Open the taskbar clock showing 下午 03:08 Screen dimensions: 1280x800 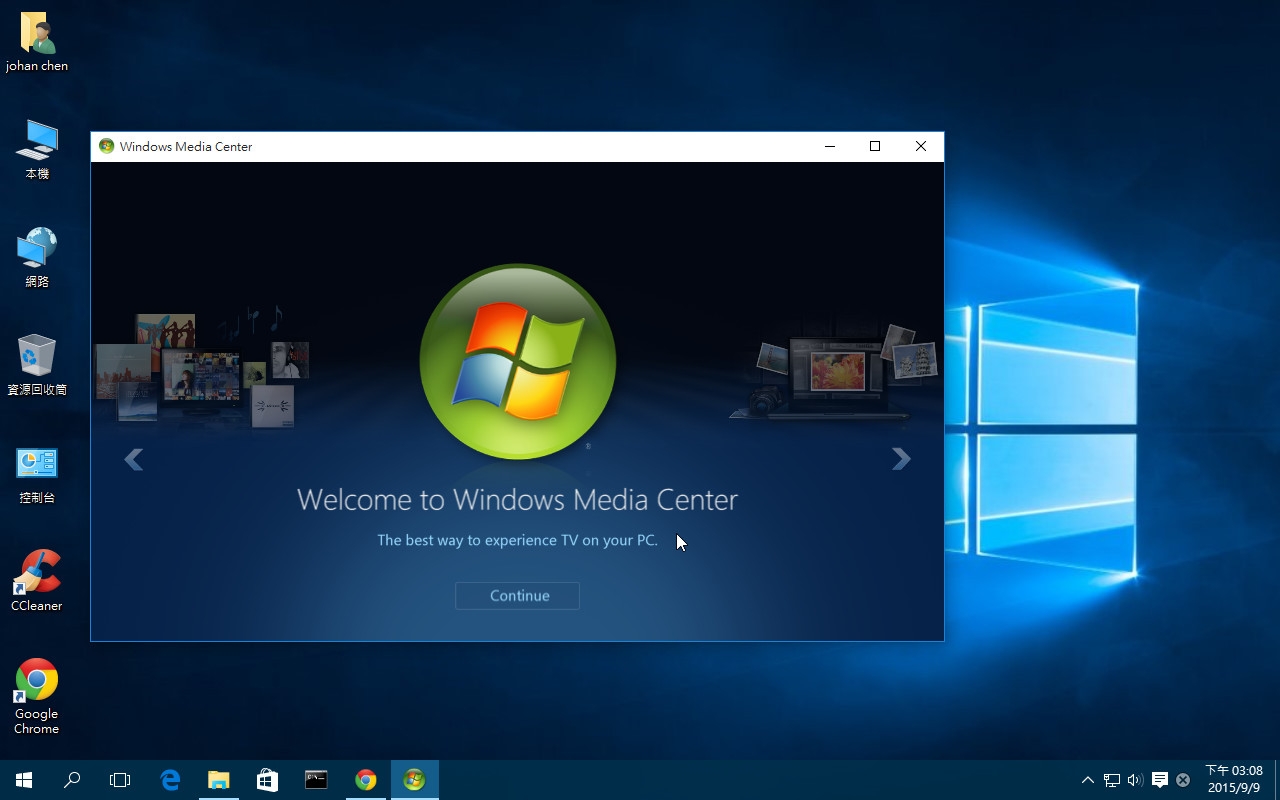1234,780
